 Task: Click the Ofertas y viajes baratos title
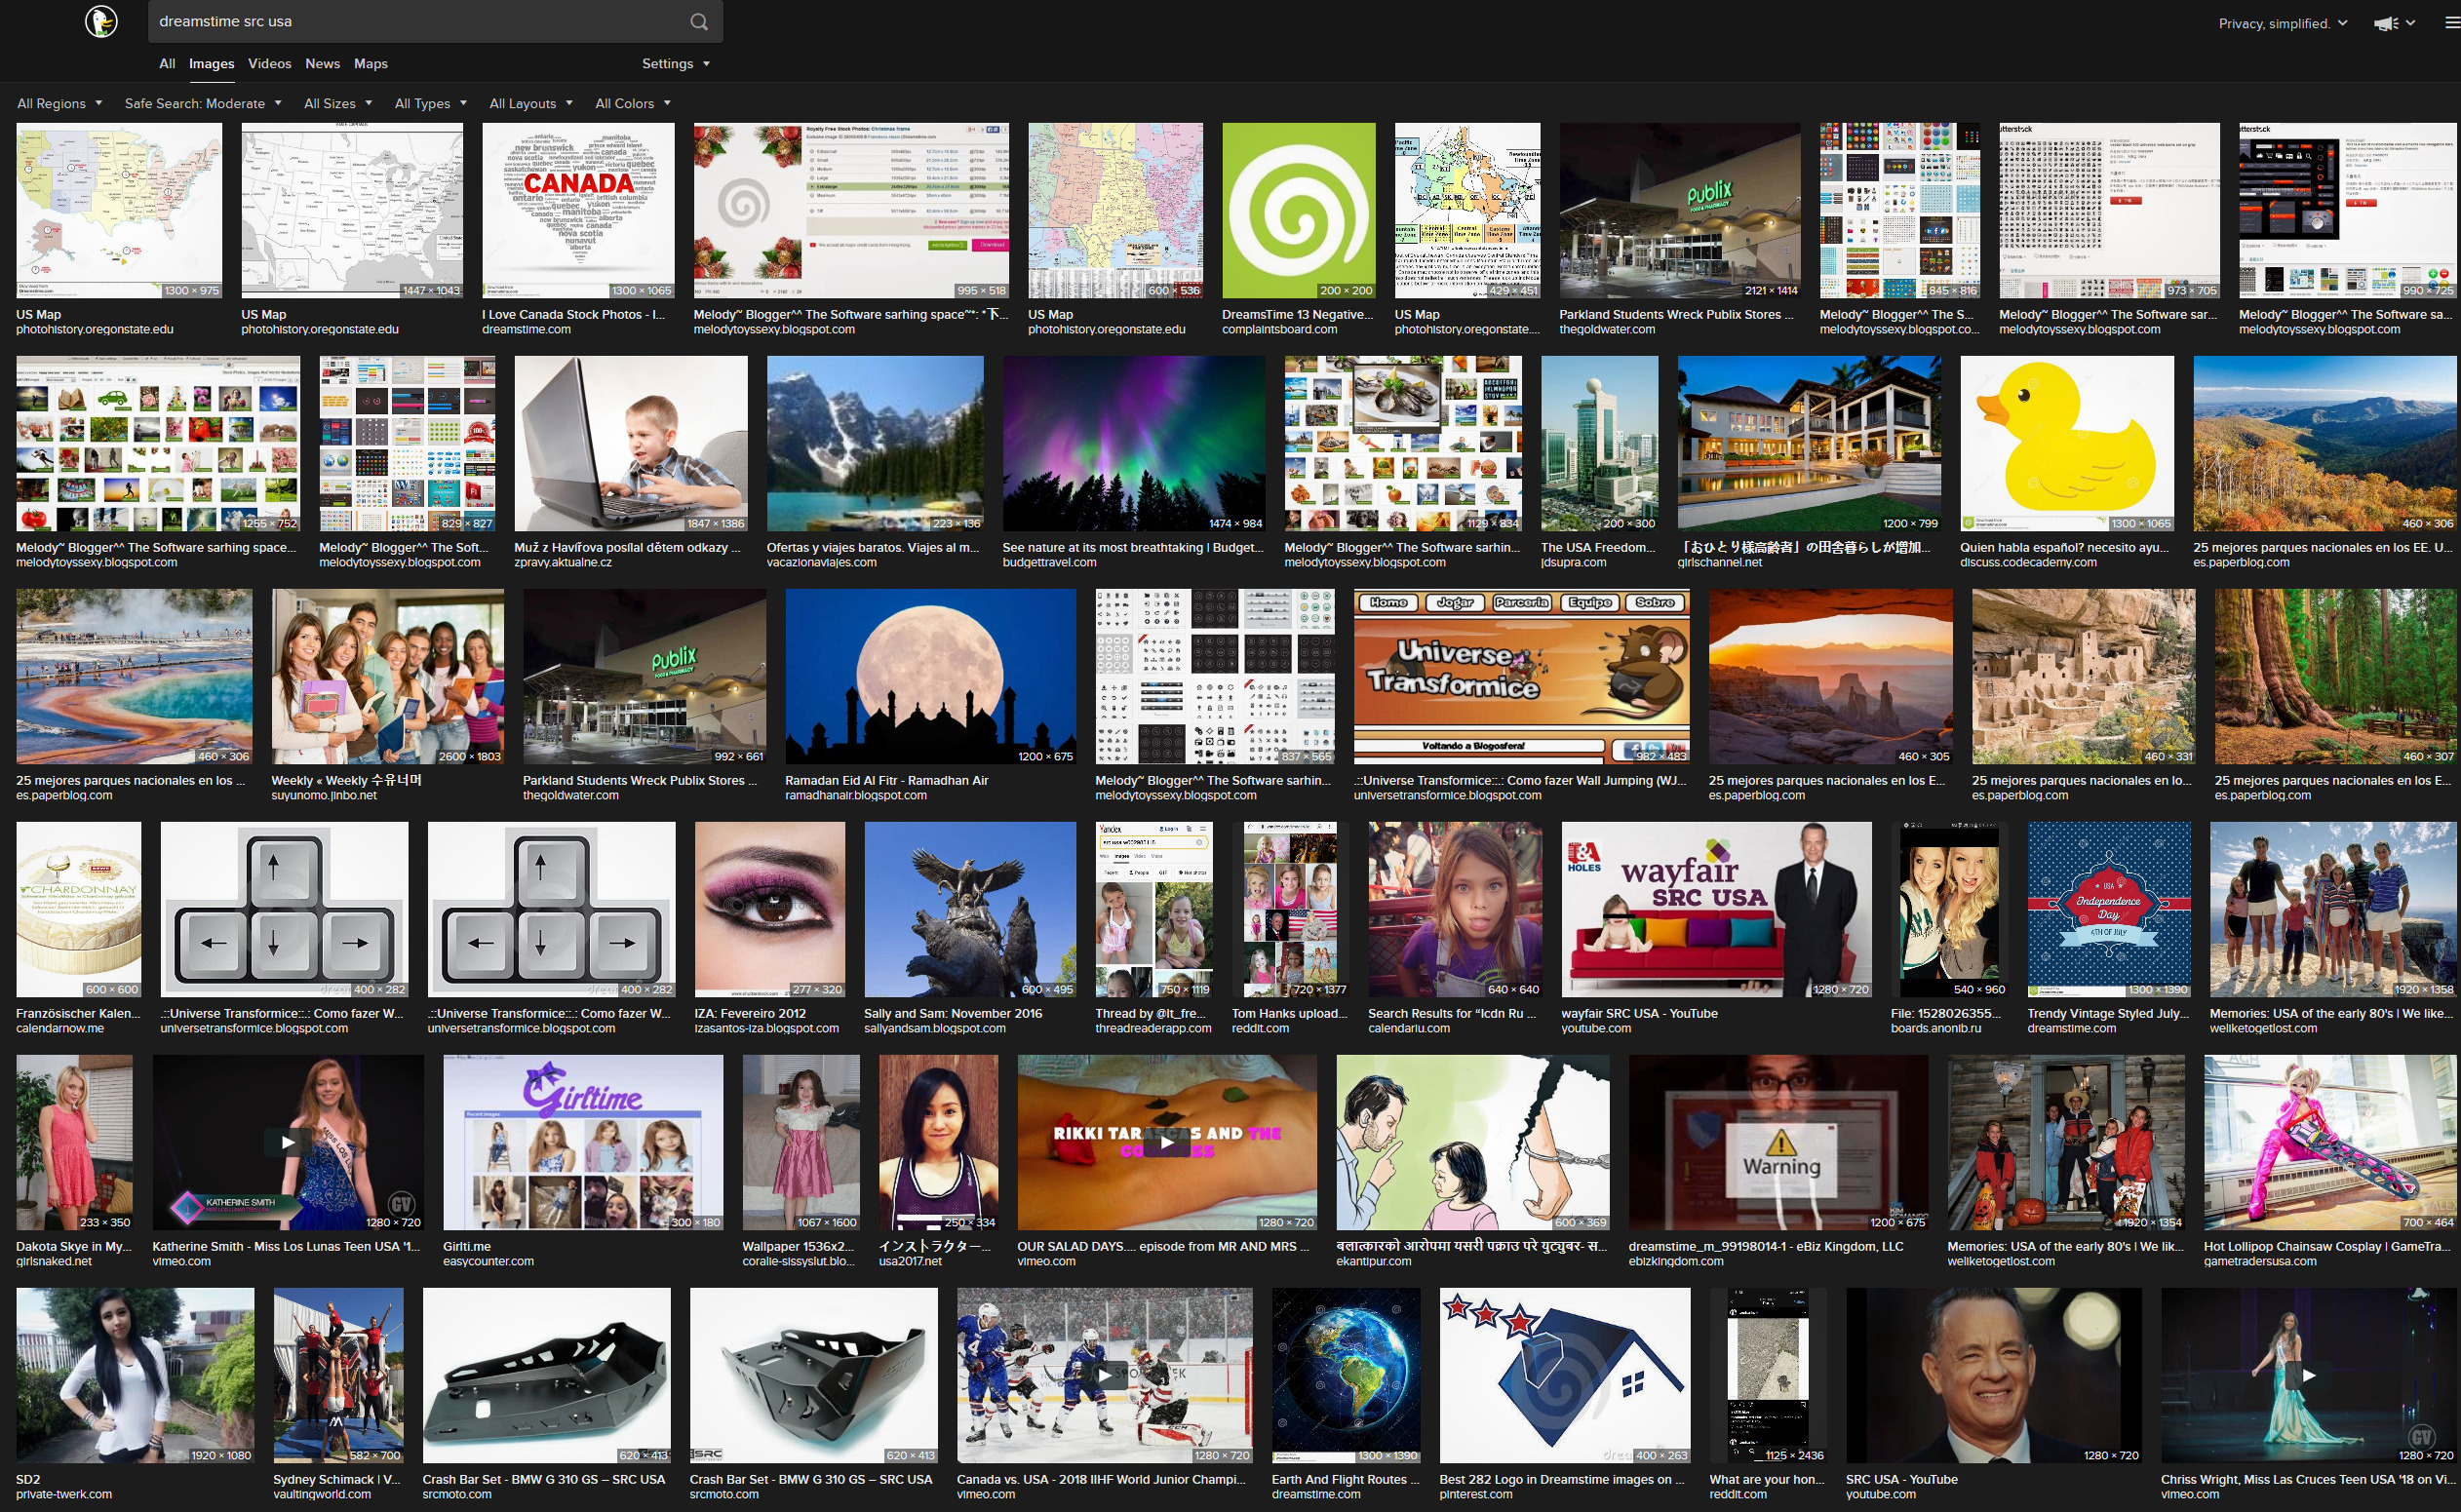[873, 547]
